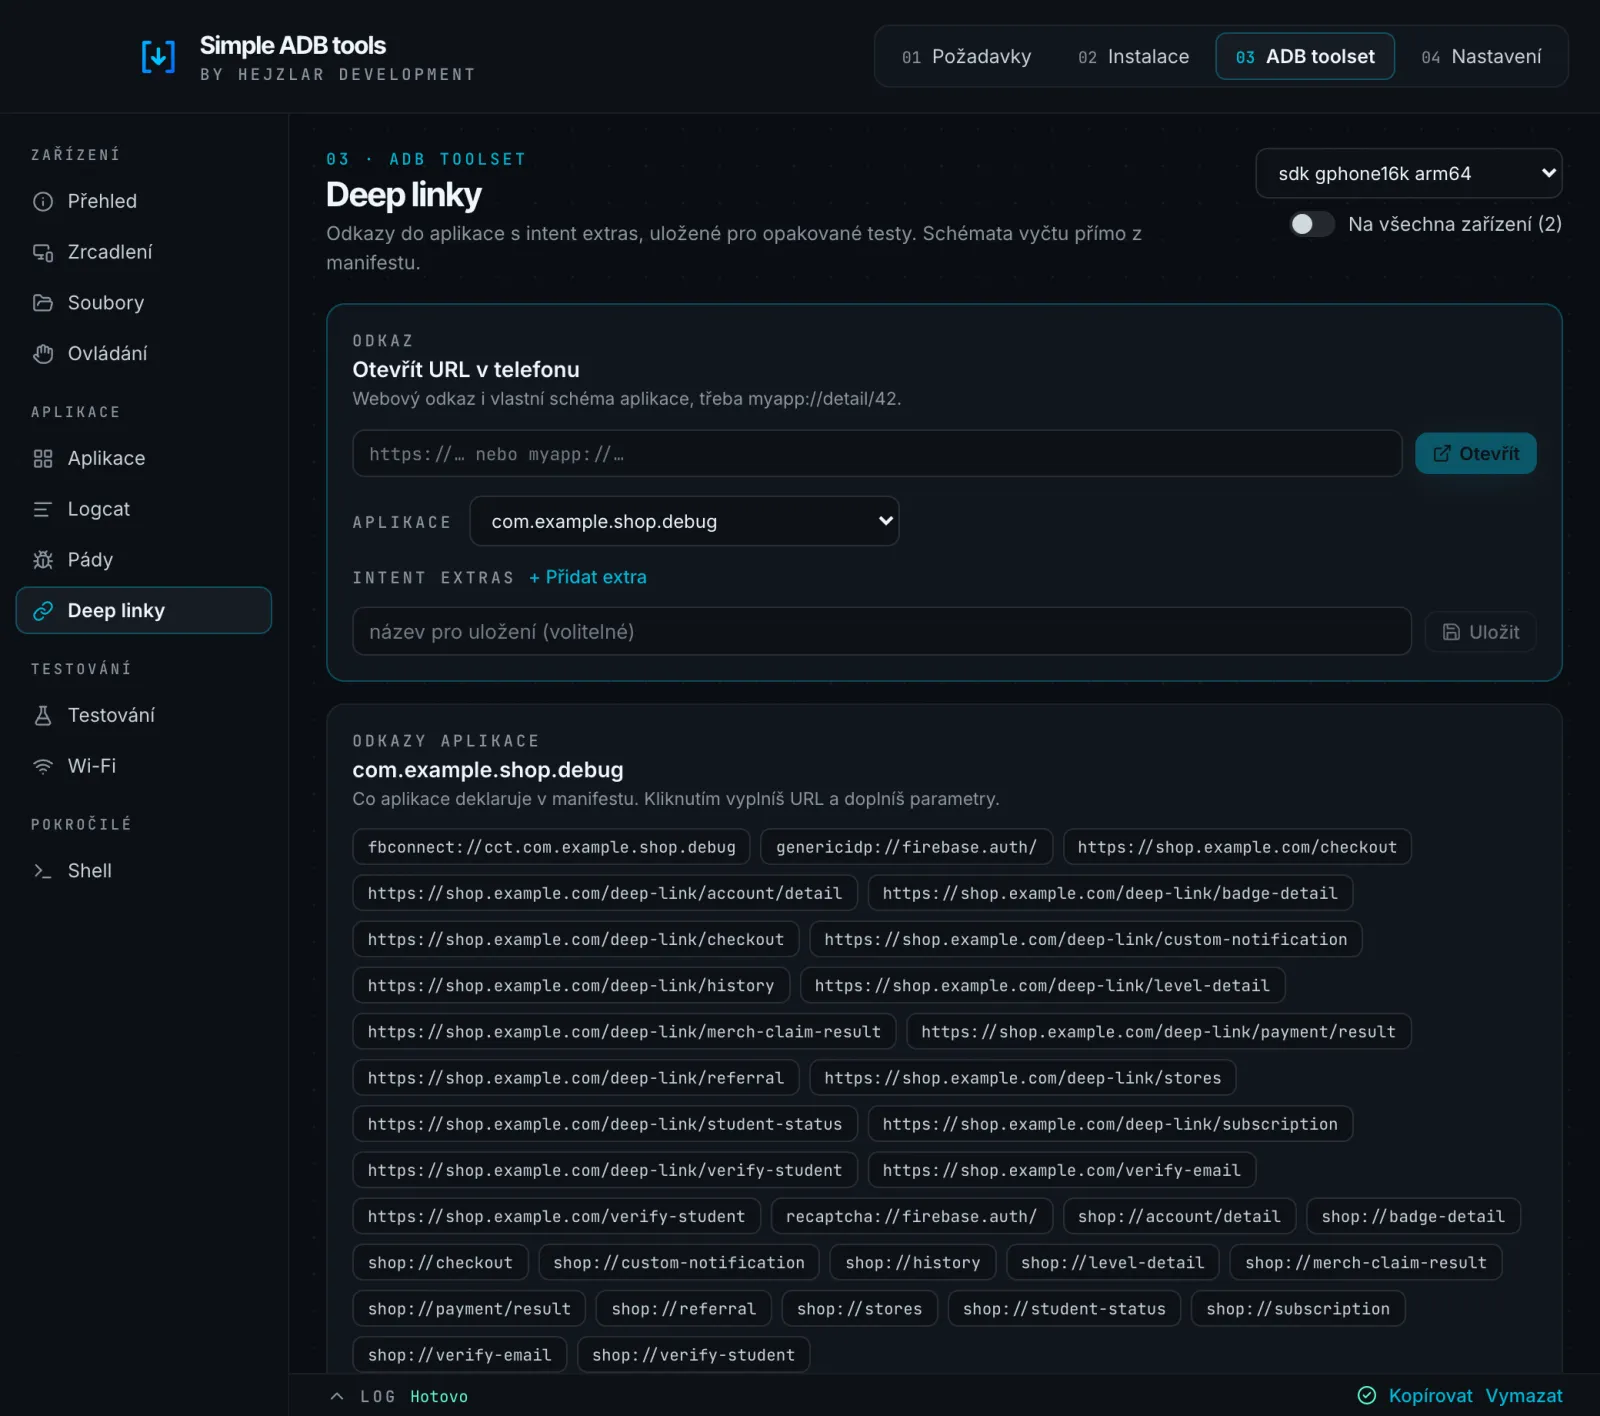Click the Otevřít button

[x=1476, y=454]
